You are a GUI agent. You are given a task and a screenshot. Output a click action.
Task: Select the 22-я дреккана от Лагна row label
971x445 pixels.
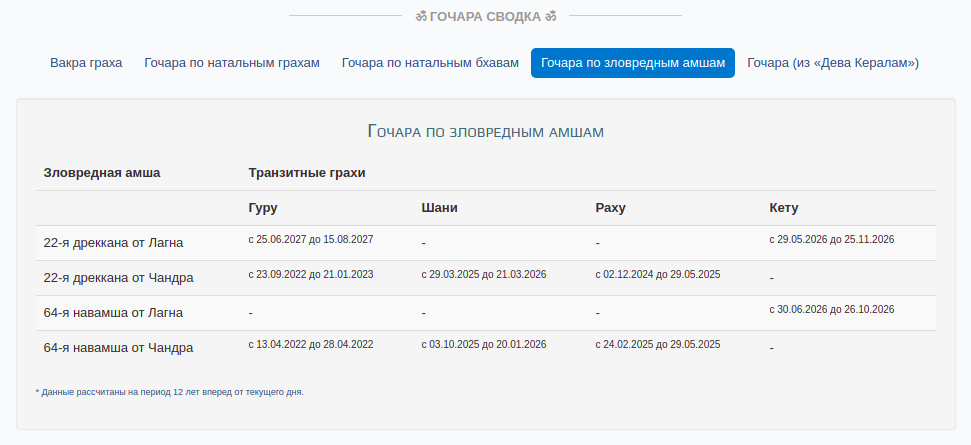[113, 243]
